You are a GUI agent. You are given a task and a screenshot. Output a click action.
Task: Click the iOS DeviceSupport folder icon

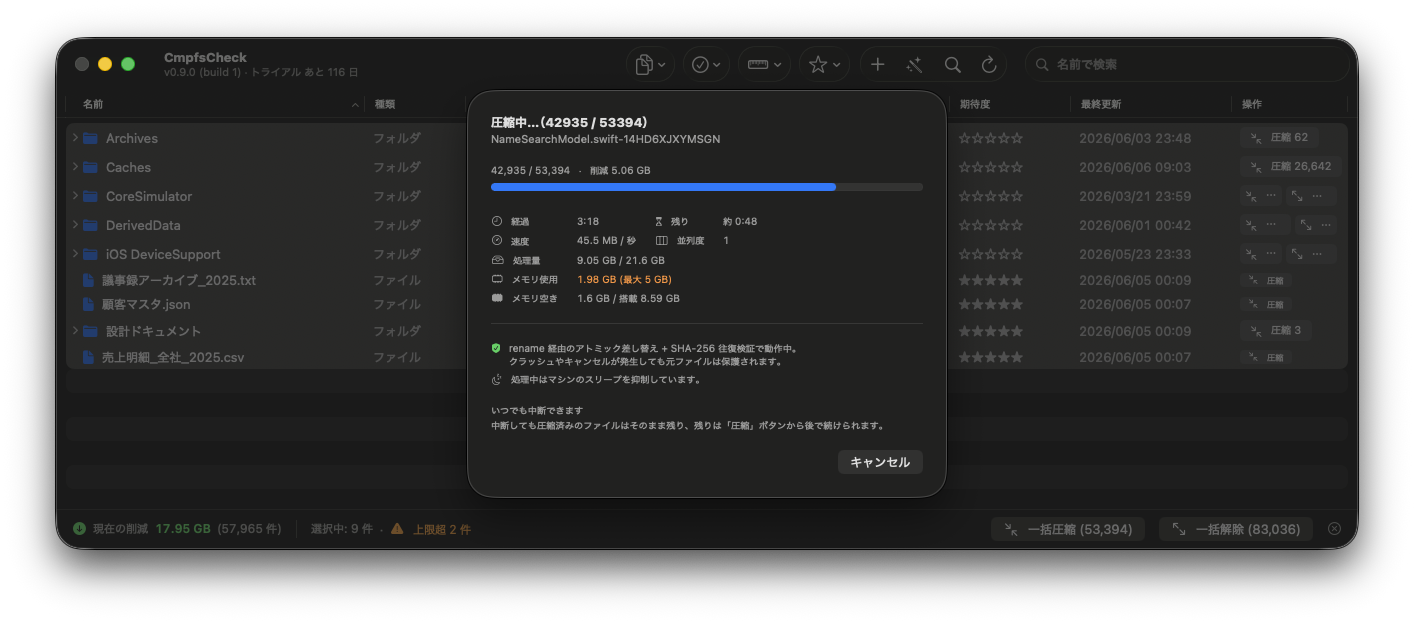pyautogui.click(x=91, y=254)
